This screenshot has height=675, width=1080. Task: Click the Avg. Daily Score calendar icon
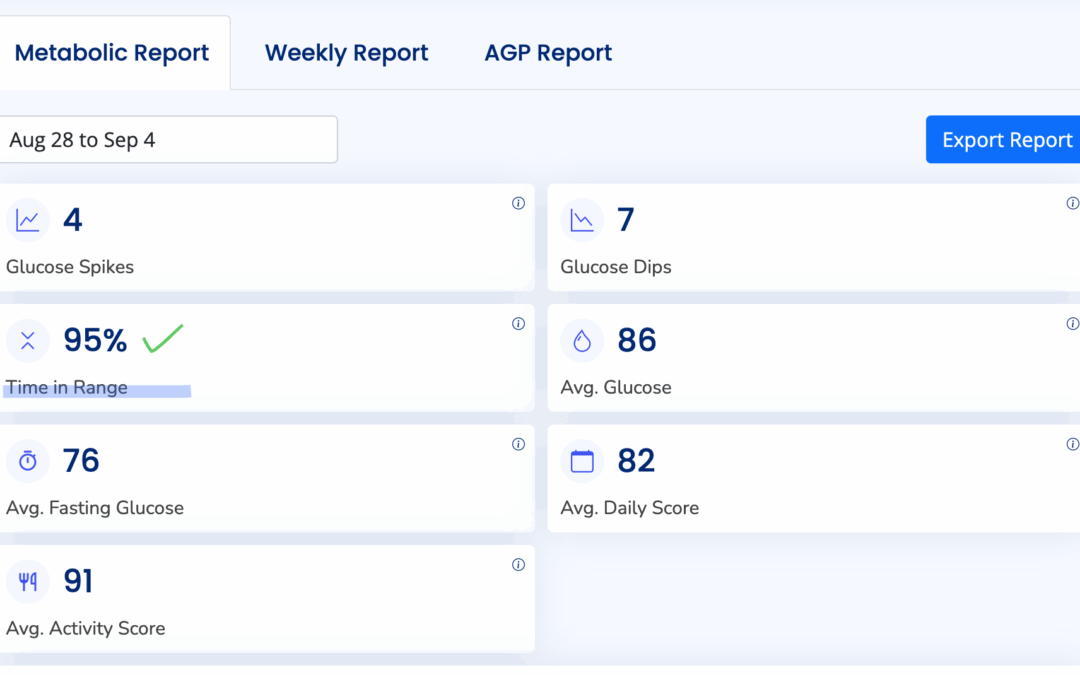click(x=582, y=461)
